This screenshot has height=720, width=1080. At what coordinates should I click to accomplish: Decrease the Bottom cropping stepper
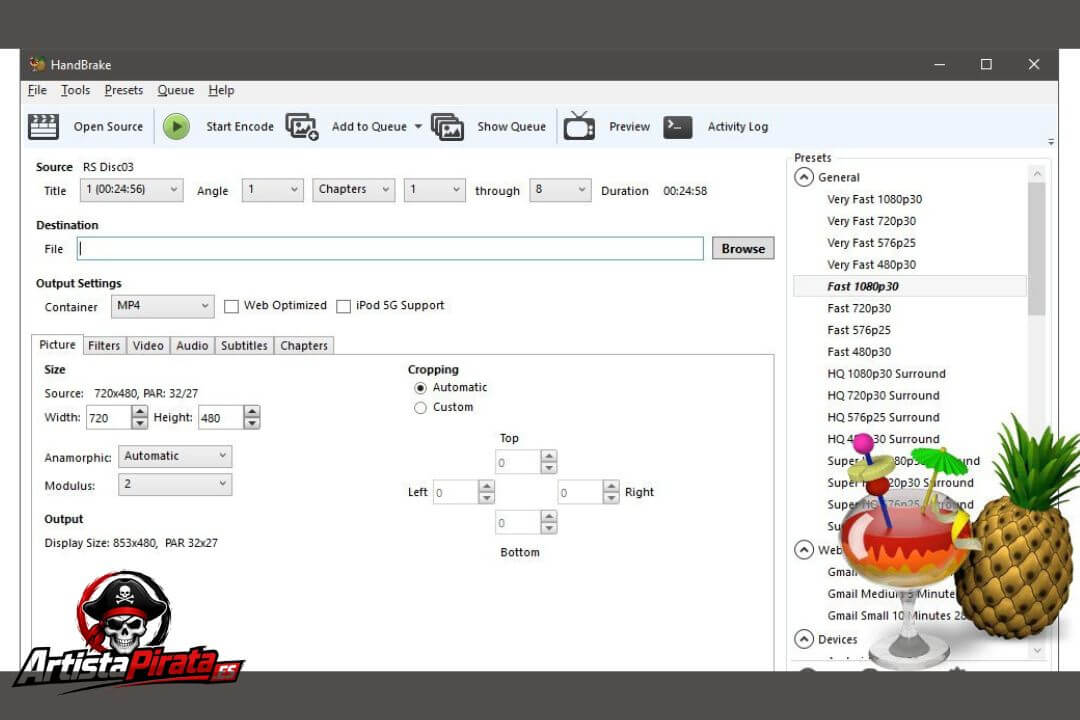point(548,528)
